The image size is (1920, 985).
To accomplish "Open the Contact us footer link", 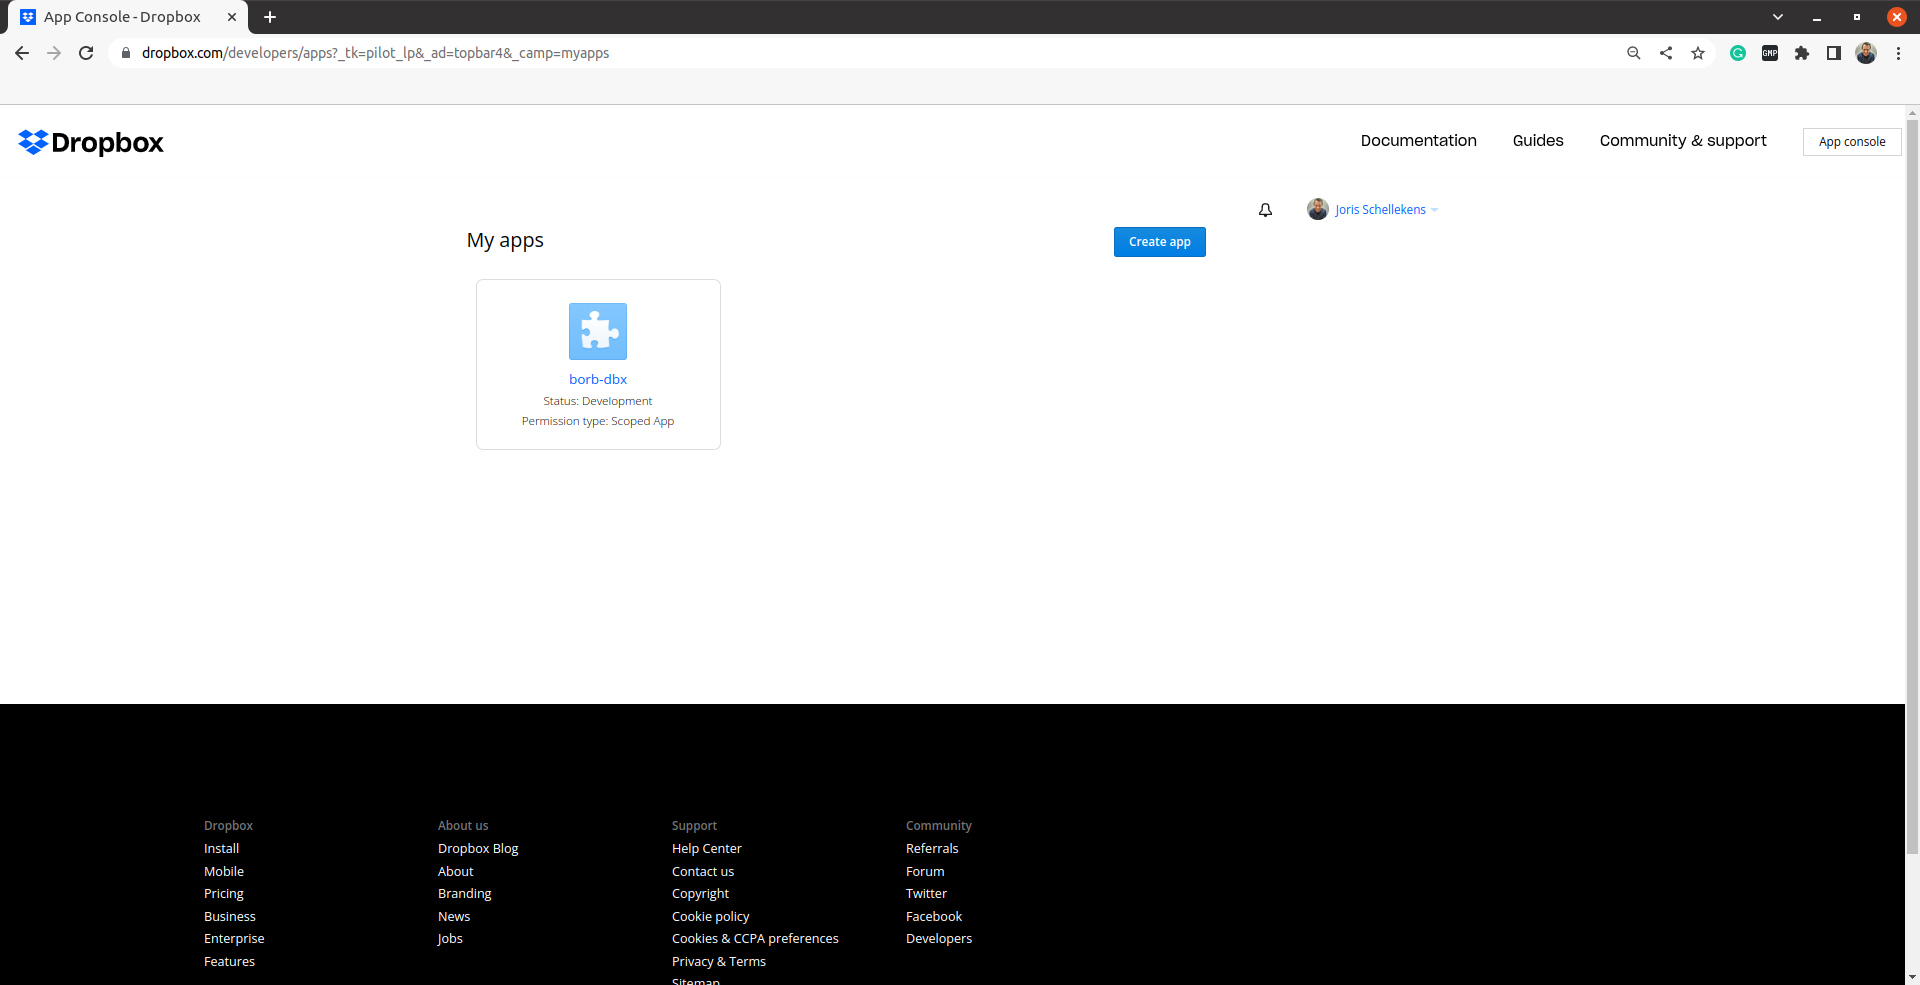I will click(x=703, y=872).
